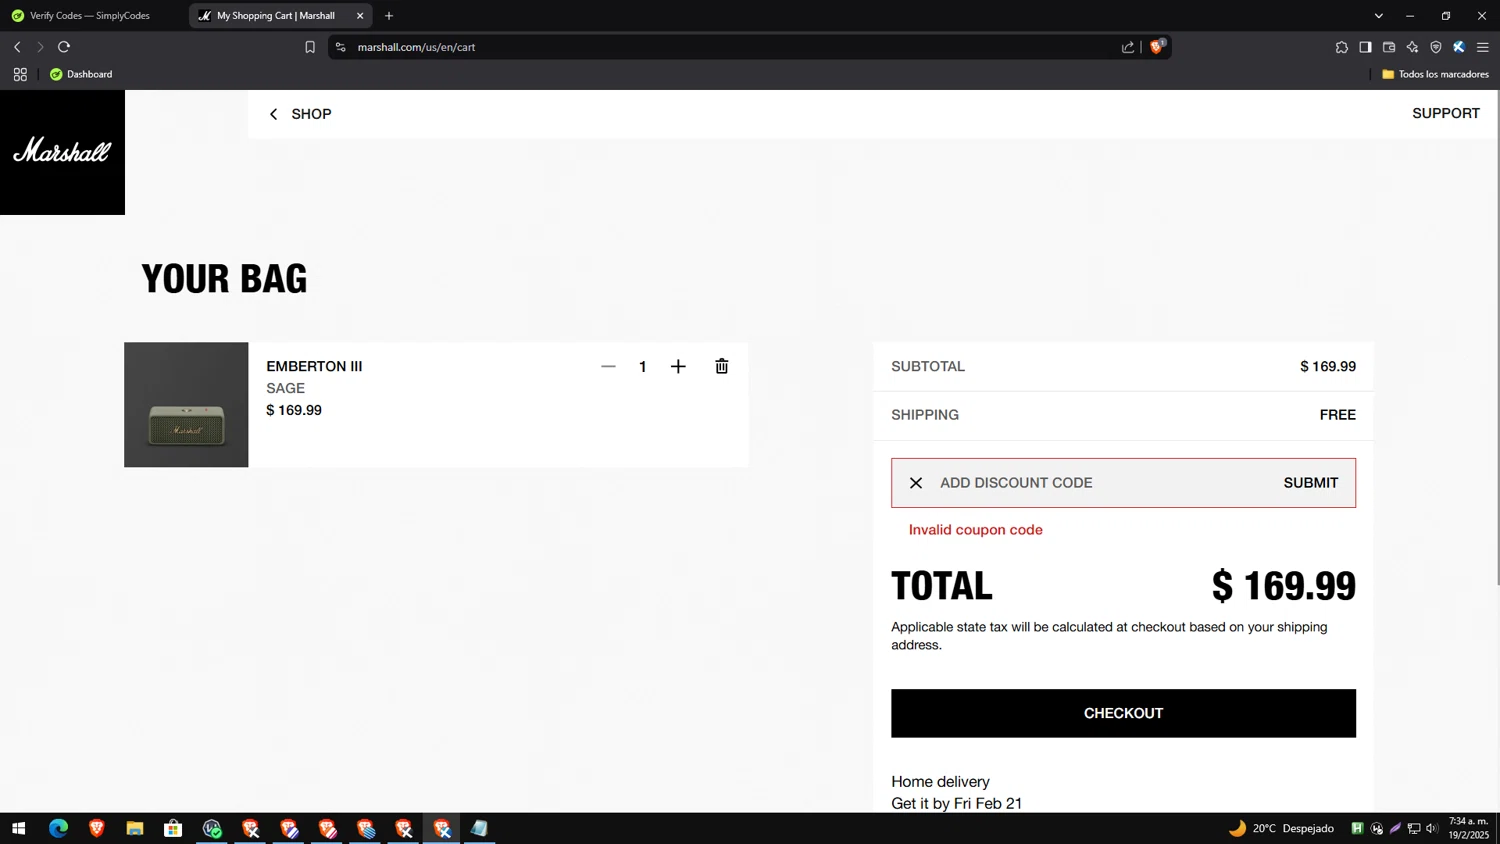Click the purple feather tray icon
Image resolution: width=1500 pixels, height=844 pixels.
[1395, 828]
